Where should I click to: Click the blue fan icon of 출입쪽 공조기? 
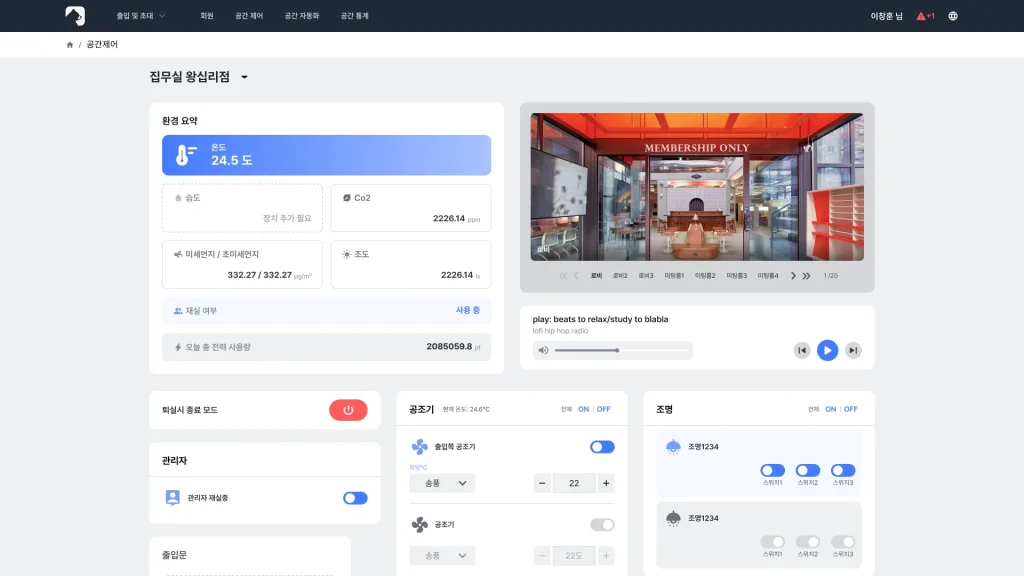click(x=419, y=447)
